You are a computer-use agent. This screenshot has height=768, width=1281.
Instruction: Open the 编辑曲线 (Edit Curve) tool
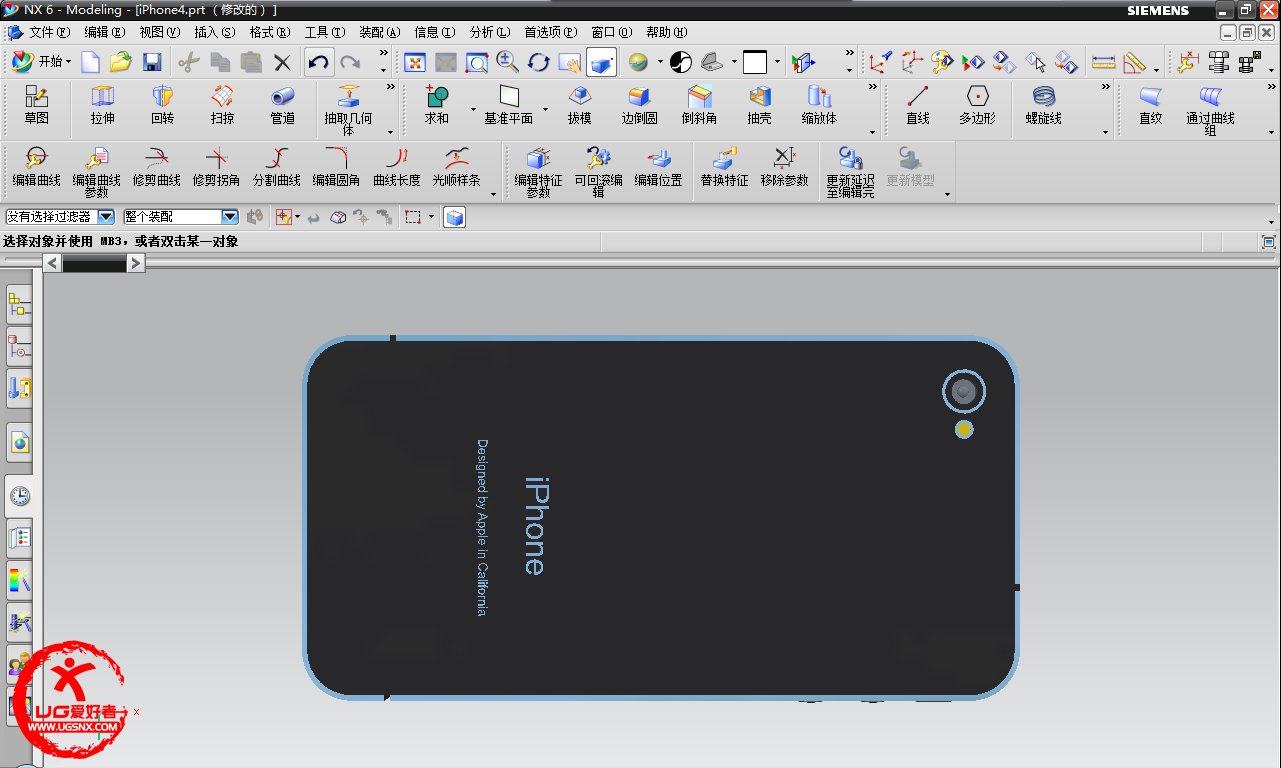tap(37, 168)
